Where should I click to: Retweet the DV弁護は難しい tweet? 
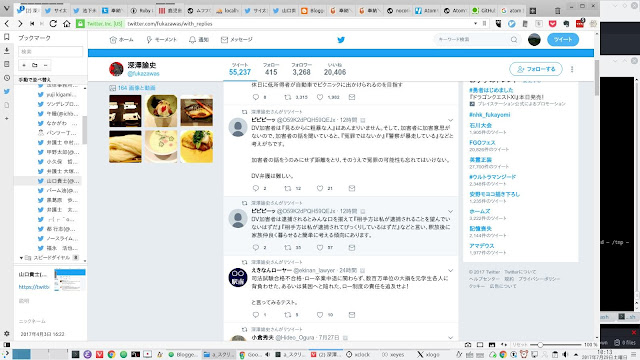[288, 188]
